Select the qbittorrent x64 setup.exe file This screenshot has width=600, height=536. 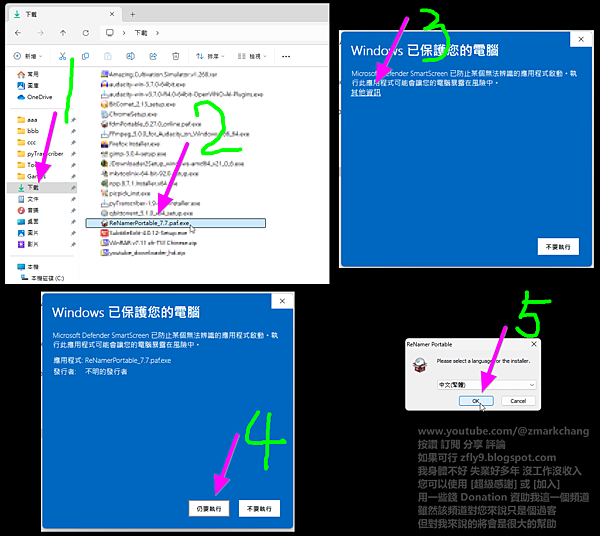pyautogui.click(x=147, y=213)
